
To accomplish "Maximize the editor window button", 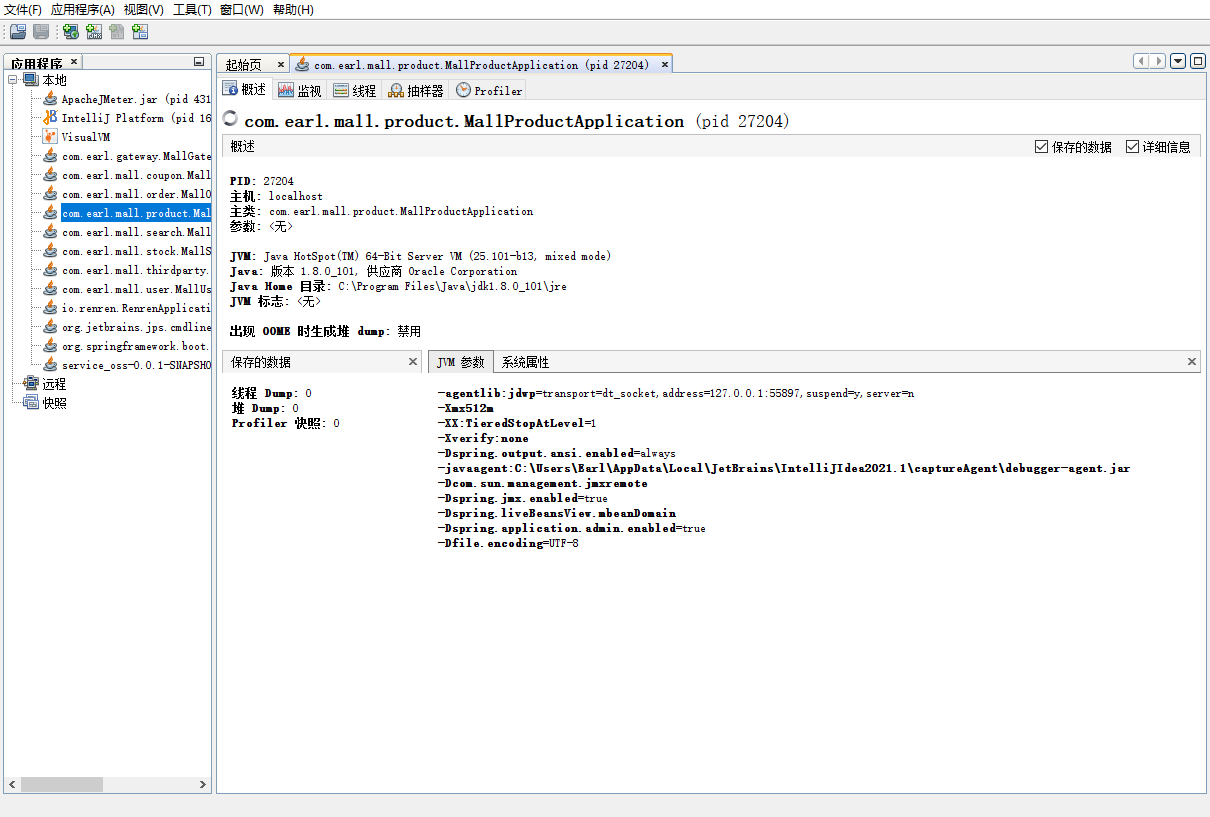I will pyautogui.click(x=1197, y=61).
